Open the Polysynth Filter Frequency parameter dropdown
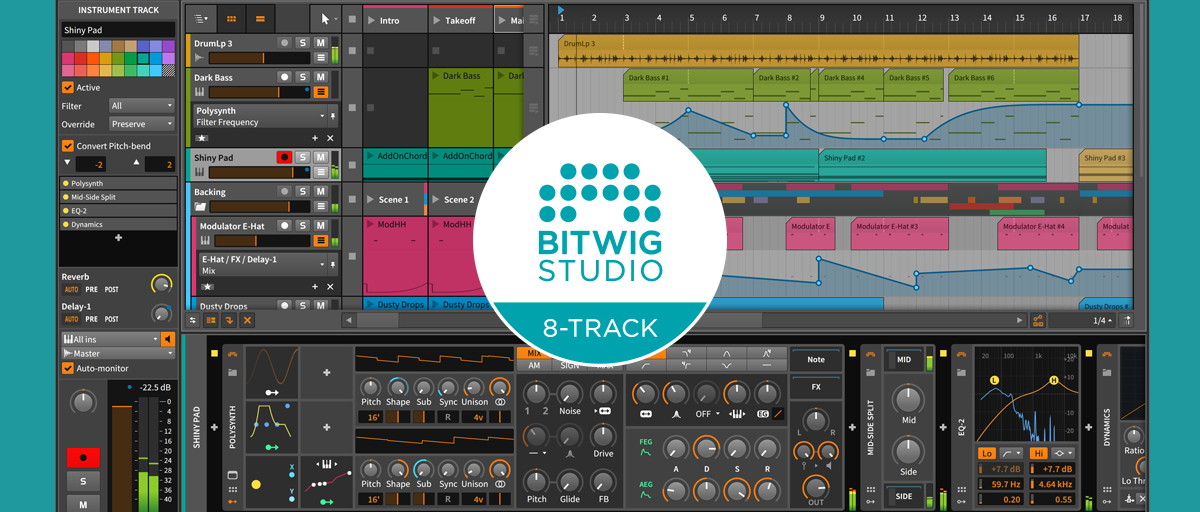 (x=259, y=117)
